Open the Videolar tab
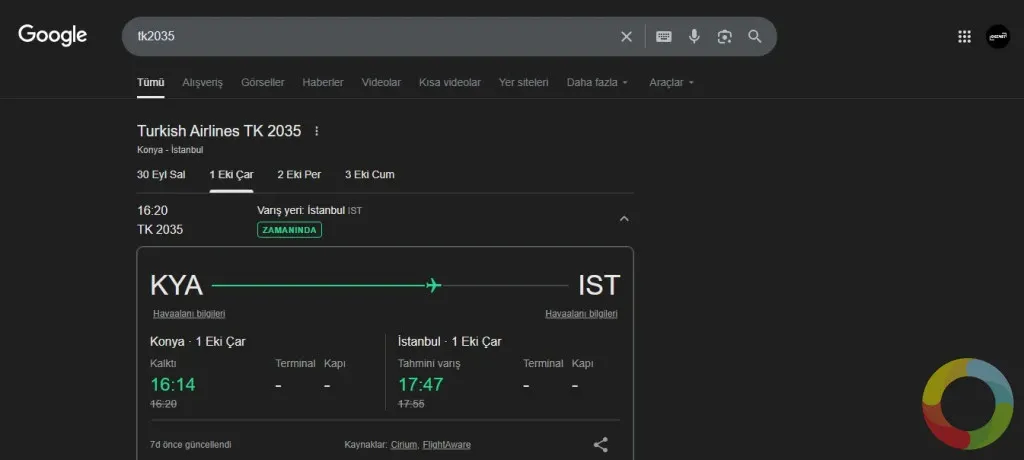The width and height of the screenshot is (1024, 460). (x=381, y=82)
